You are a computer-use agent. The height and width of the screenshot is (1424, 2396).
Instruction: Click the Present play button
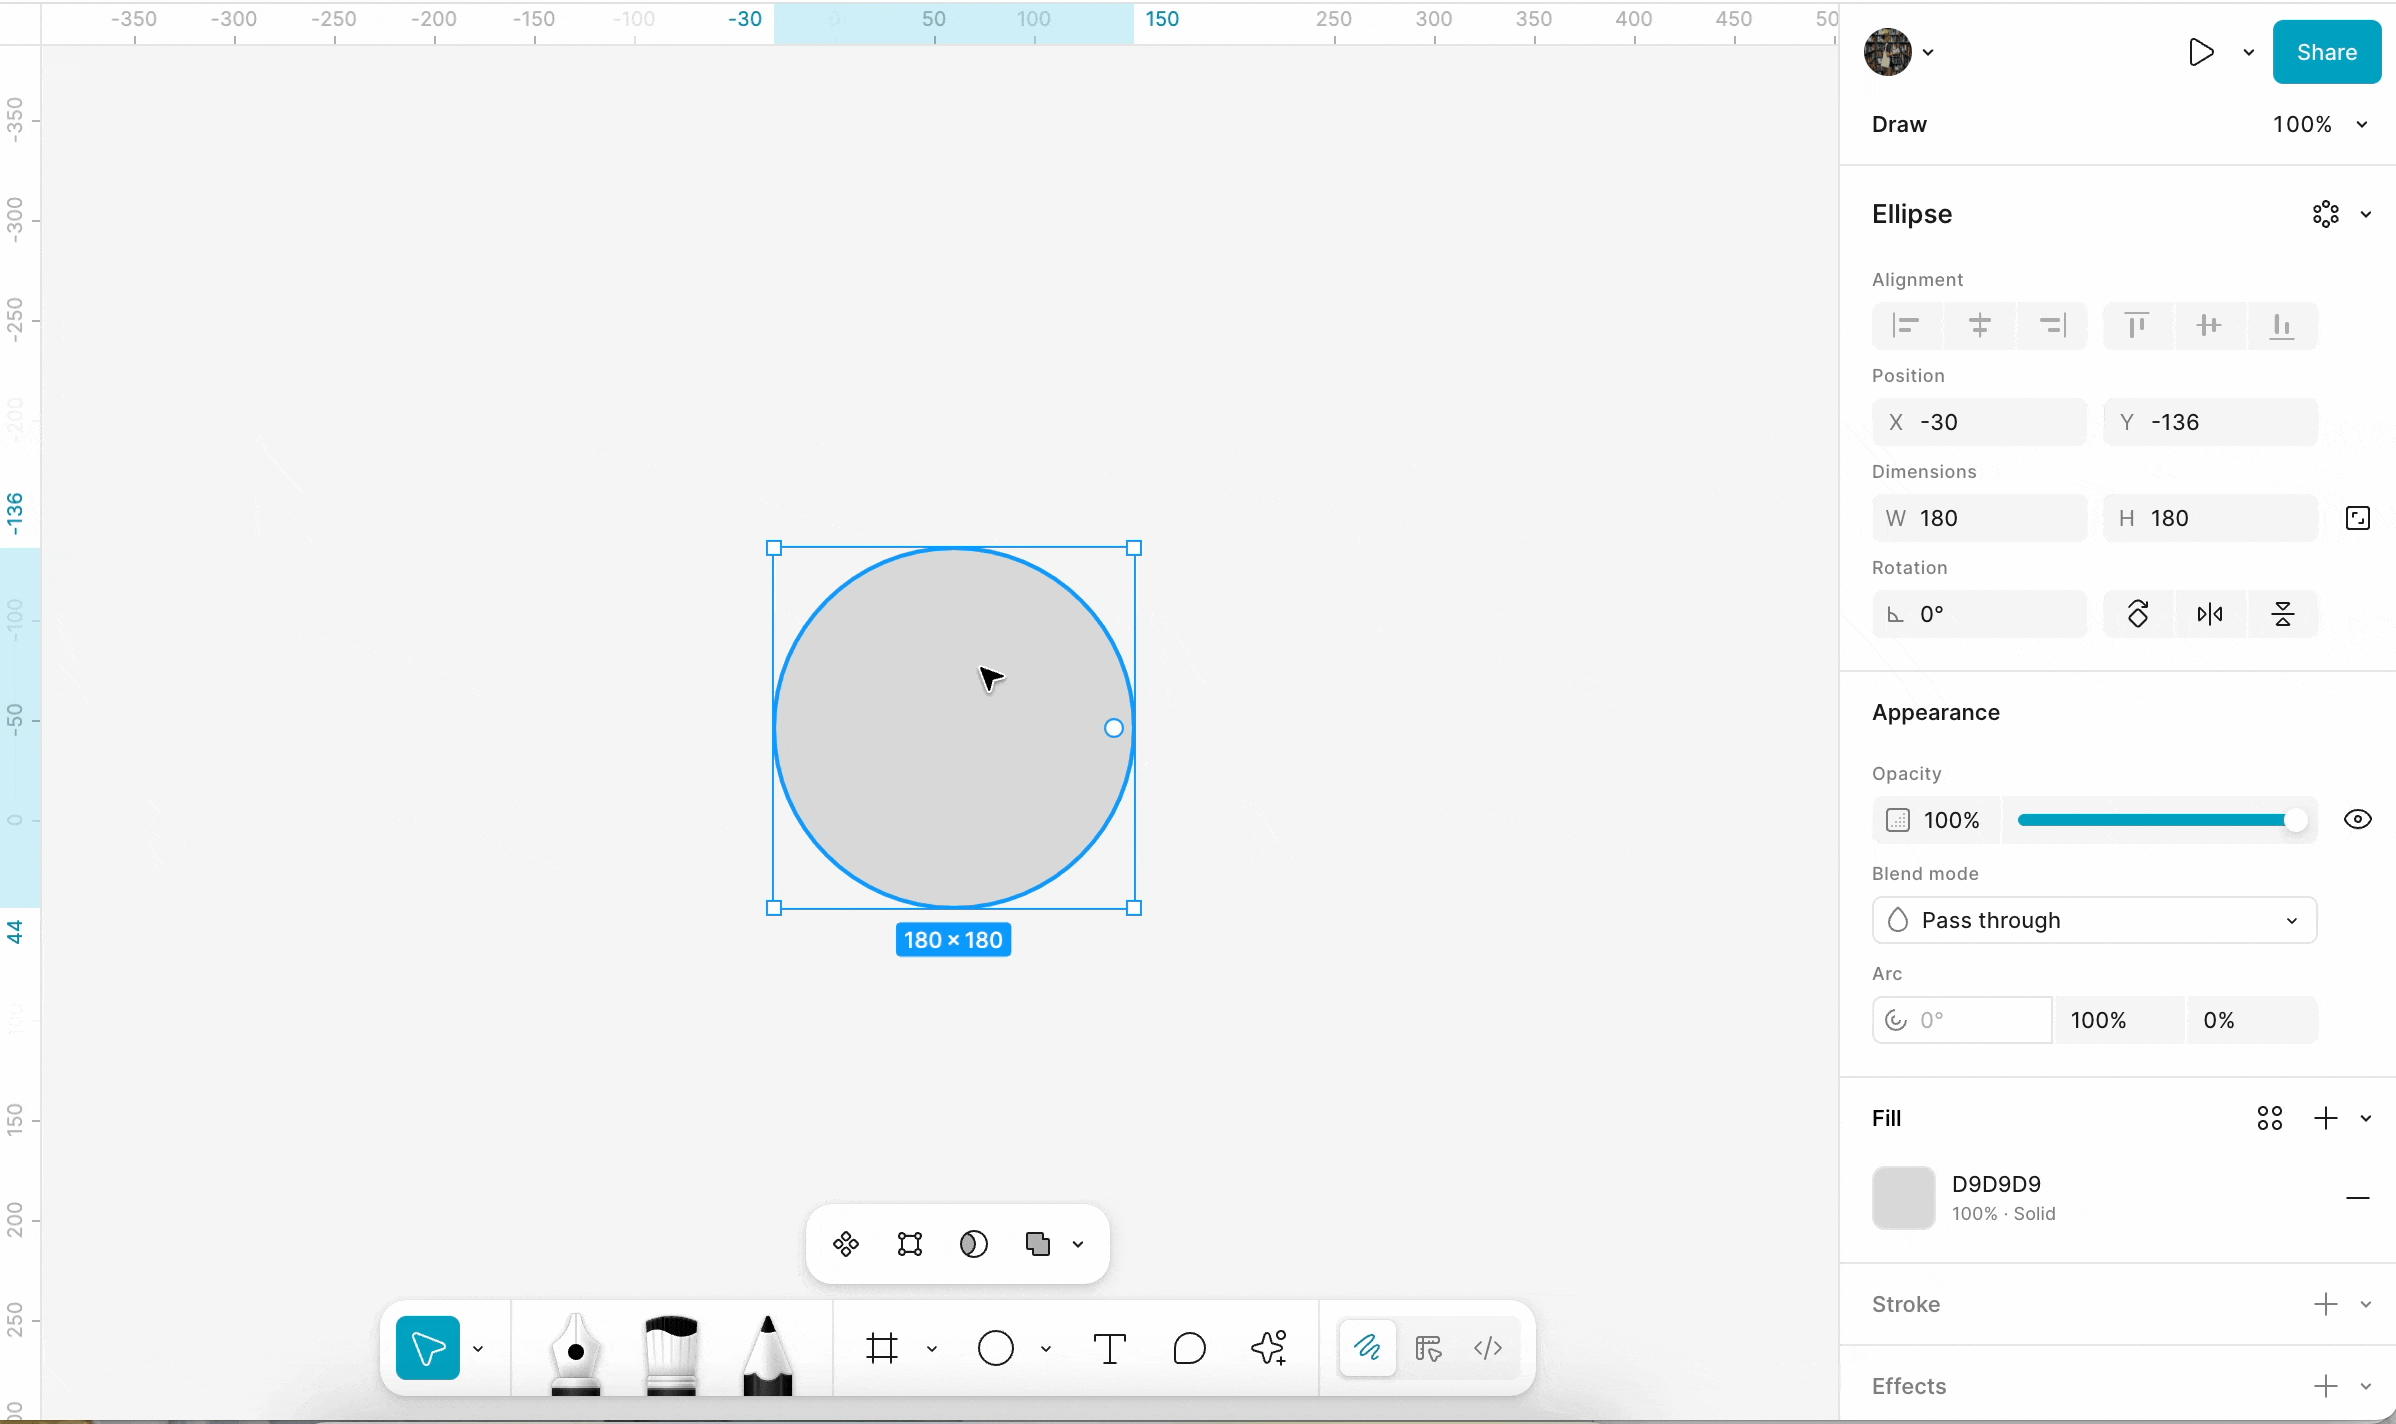point(2200,52)
